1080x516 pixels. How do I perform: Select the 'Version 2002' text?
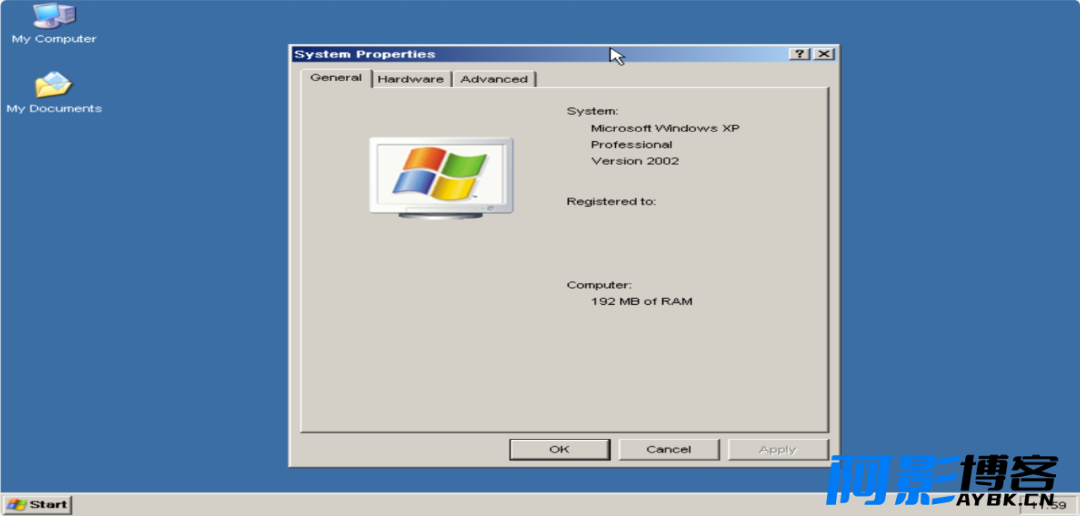pos(635,161)
